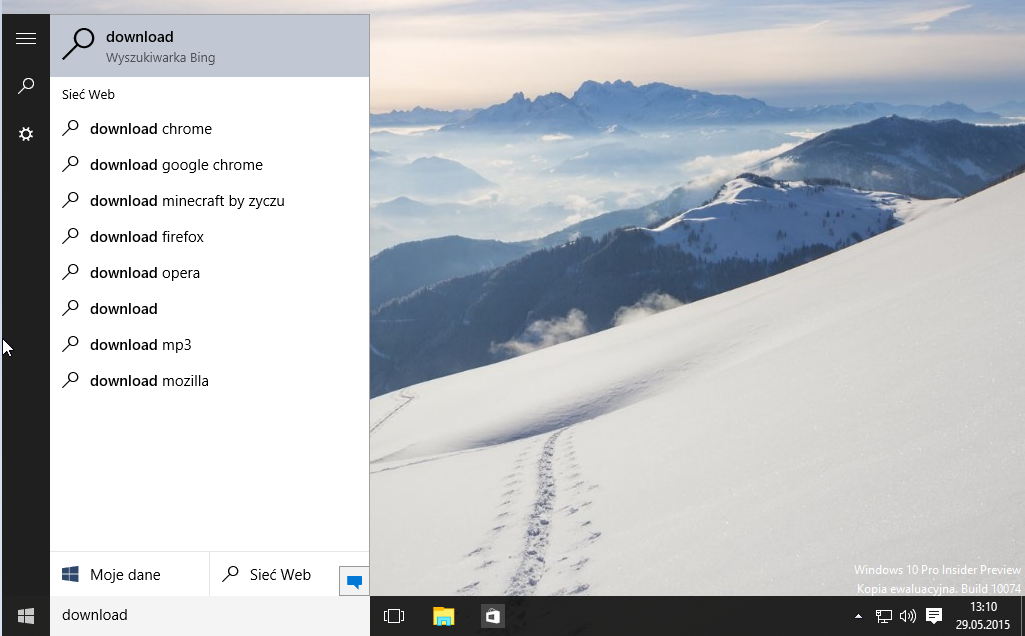Screen dimensions: 1025x636
Task: Open the Store app on taskbar
Action: click(x=493, y=616)
